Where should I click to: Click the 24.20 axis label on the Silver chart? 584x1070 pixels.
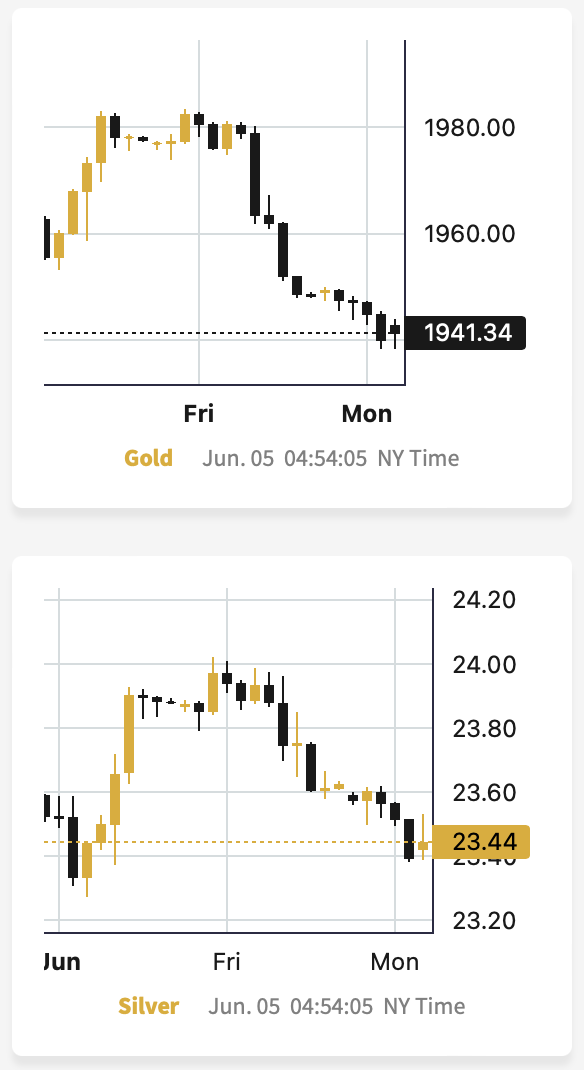(x=484, y=601)
